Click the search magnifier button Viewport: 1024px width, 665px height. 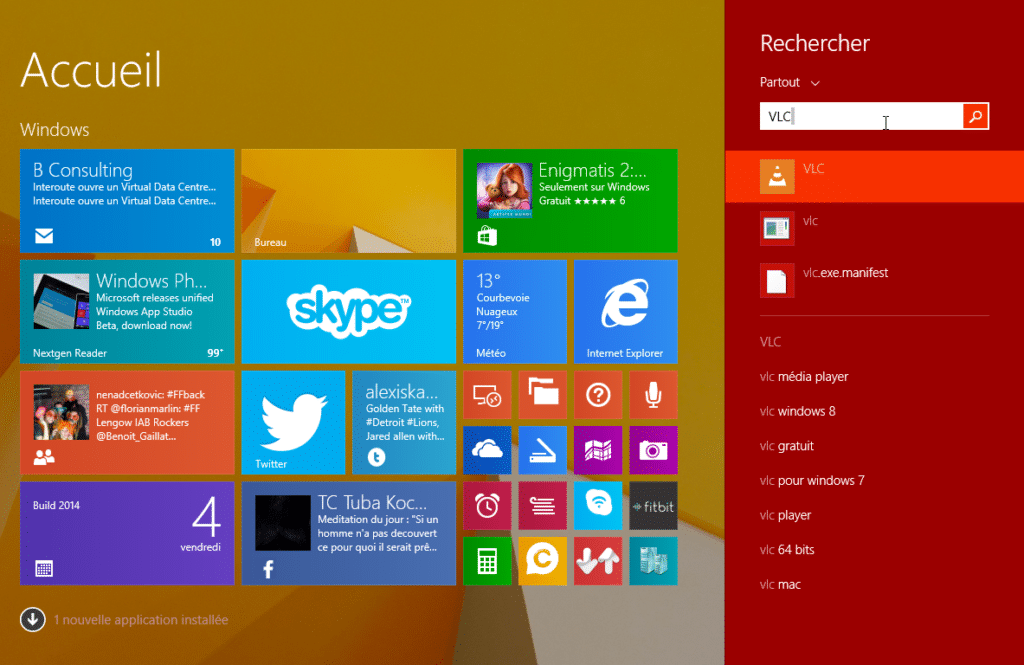(x=976, y=116)
